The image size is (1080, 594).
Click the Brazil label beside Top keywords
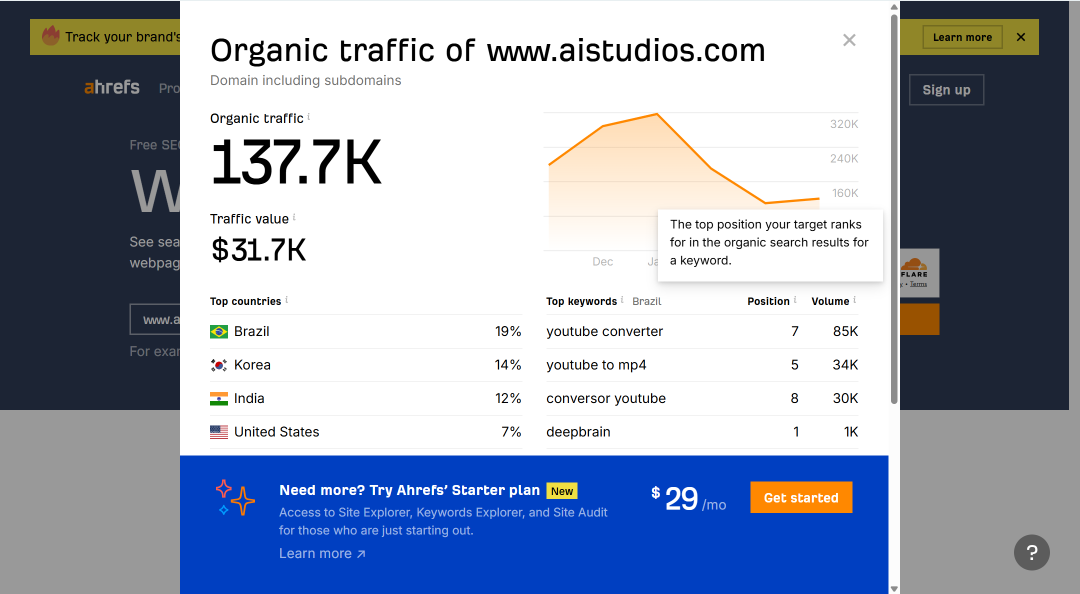pos(647,302)
